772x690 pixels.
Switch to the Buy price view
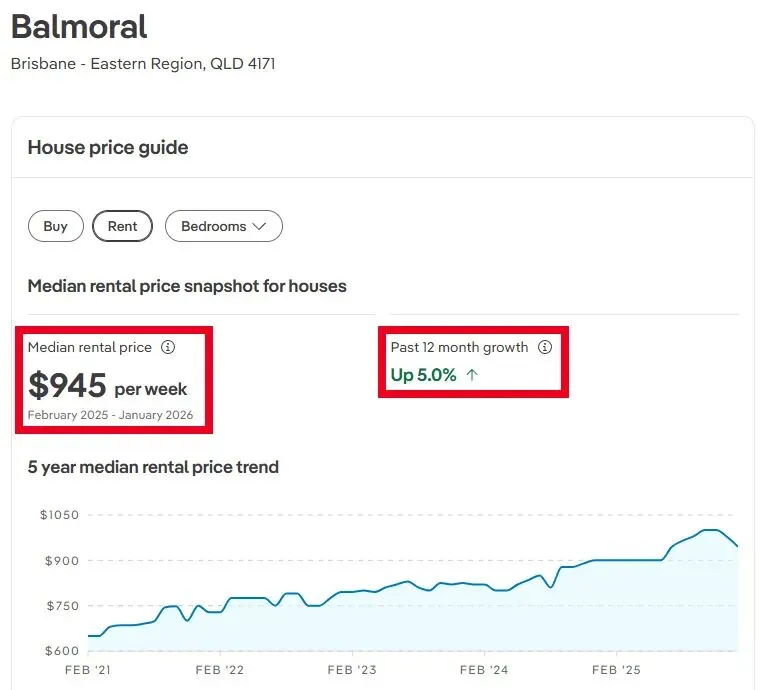coord(56,226)
